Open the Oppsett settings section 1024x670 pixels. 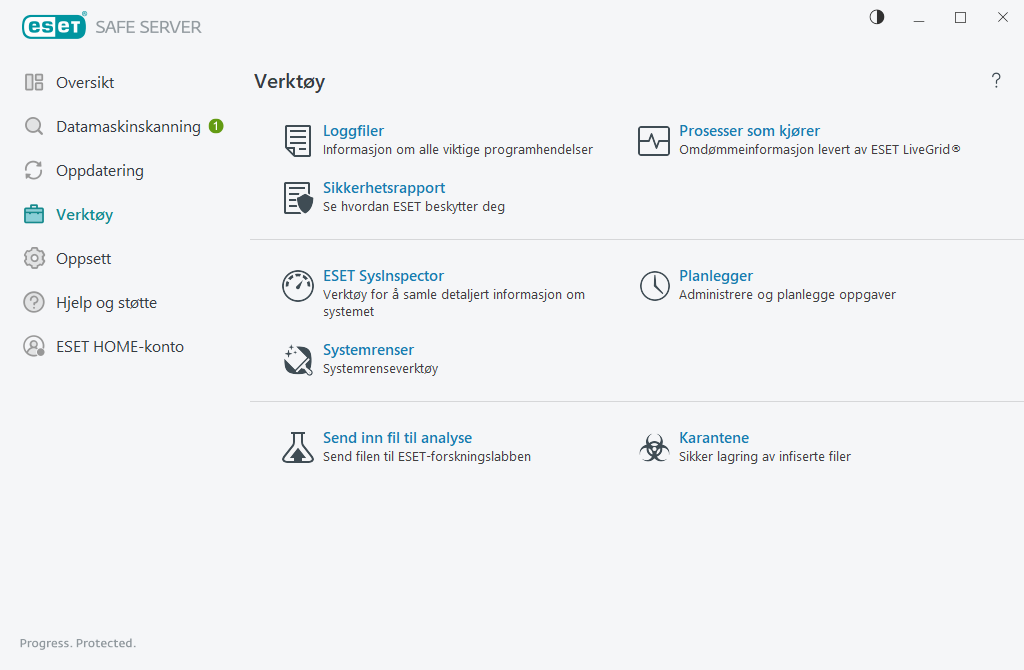click(x=83, y=259)
